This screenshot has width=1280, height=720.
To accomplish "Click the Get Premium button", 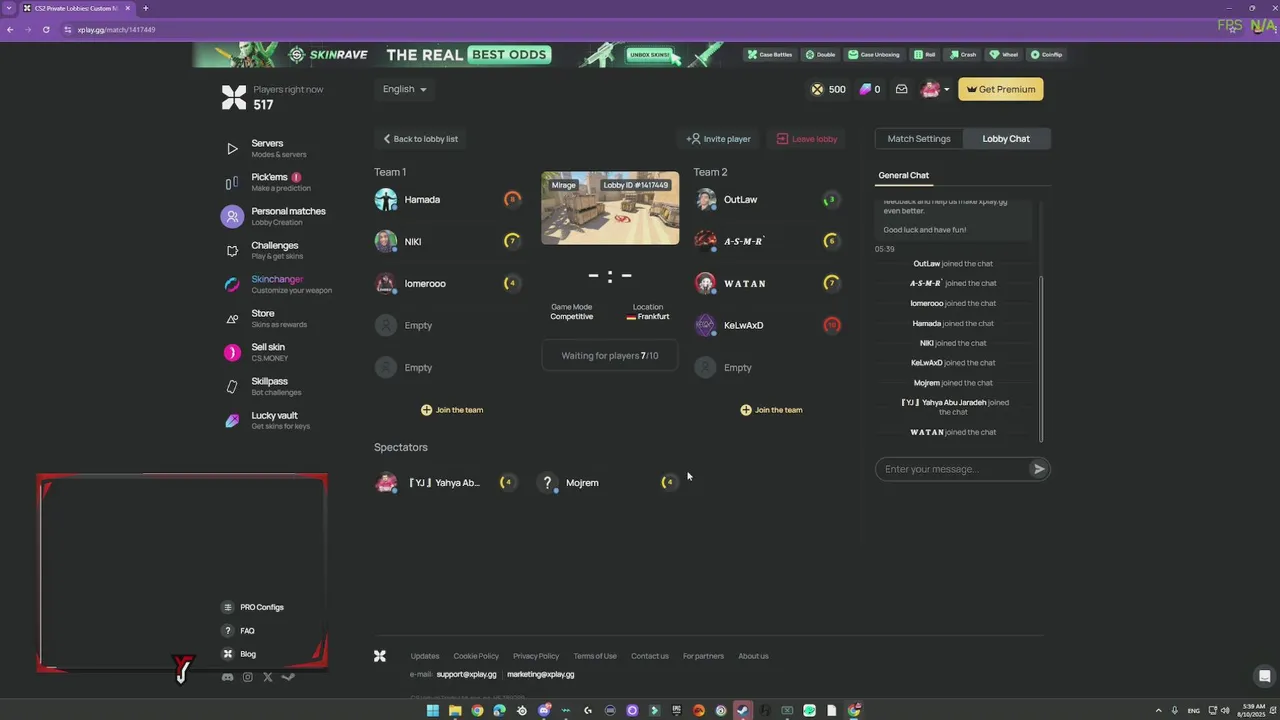I will [x=1001, y=89].
